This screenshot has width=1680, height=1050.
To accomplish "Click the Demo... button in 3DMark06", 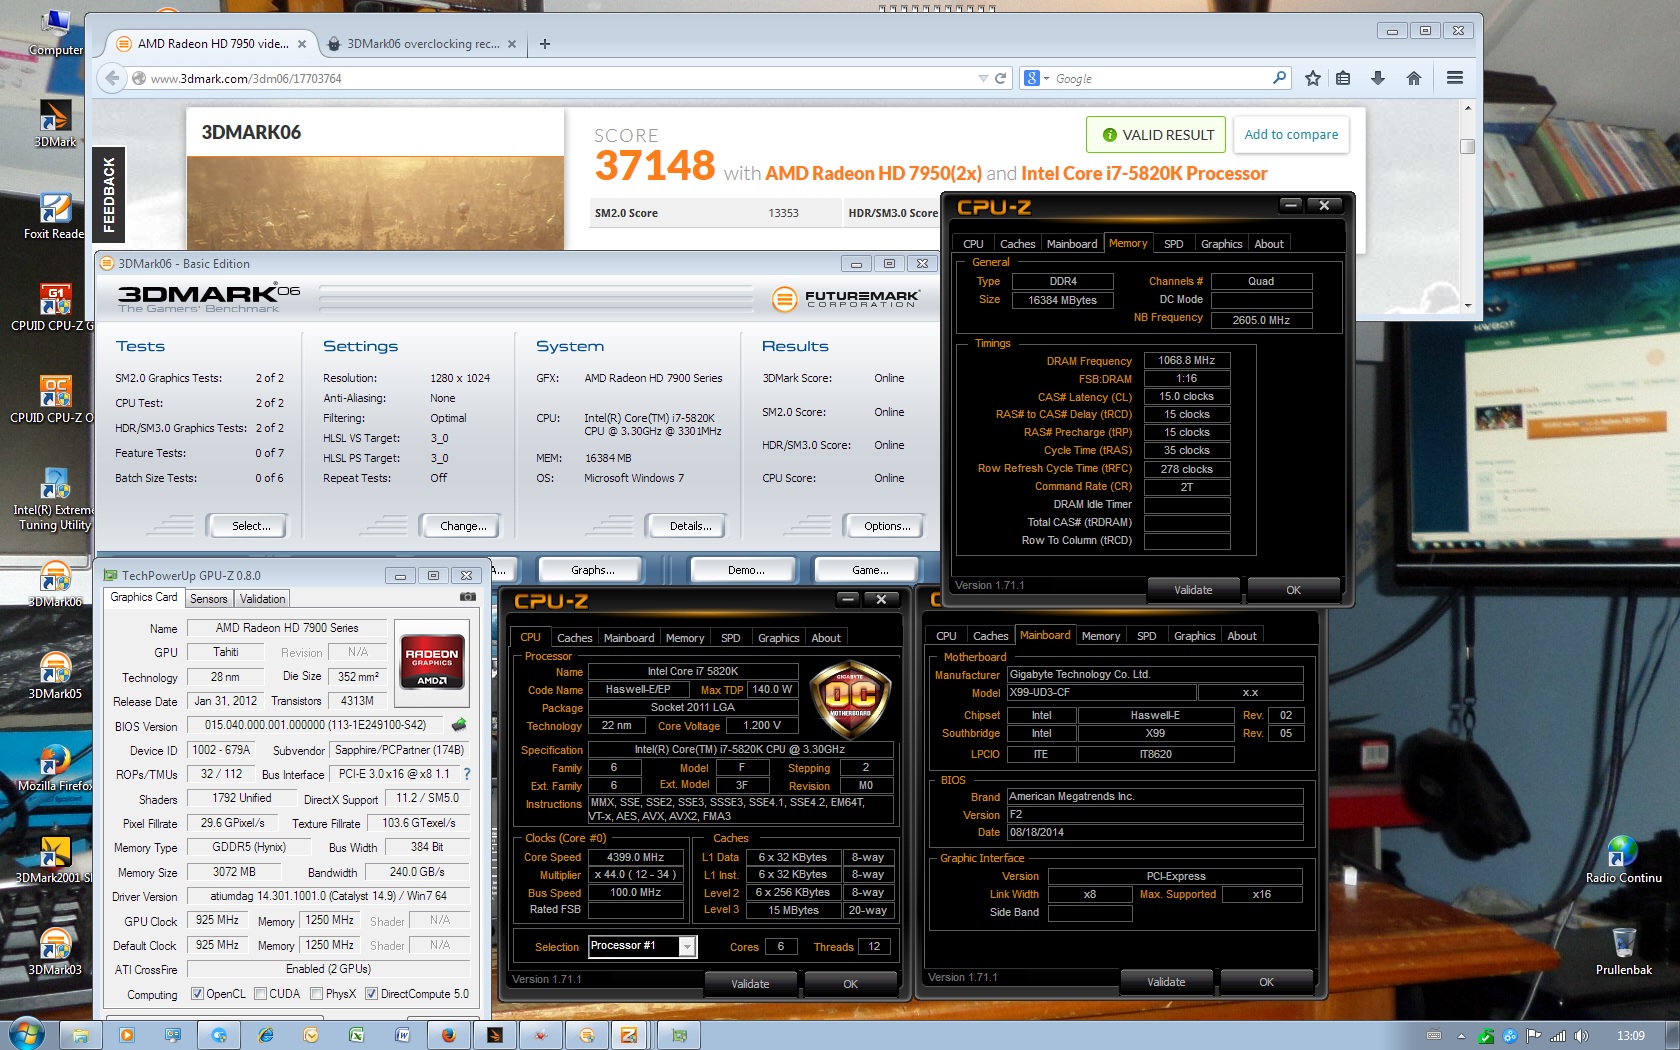I will click(745, 570).
